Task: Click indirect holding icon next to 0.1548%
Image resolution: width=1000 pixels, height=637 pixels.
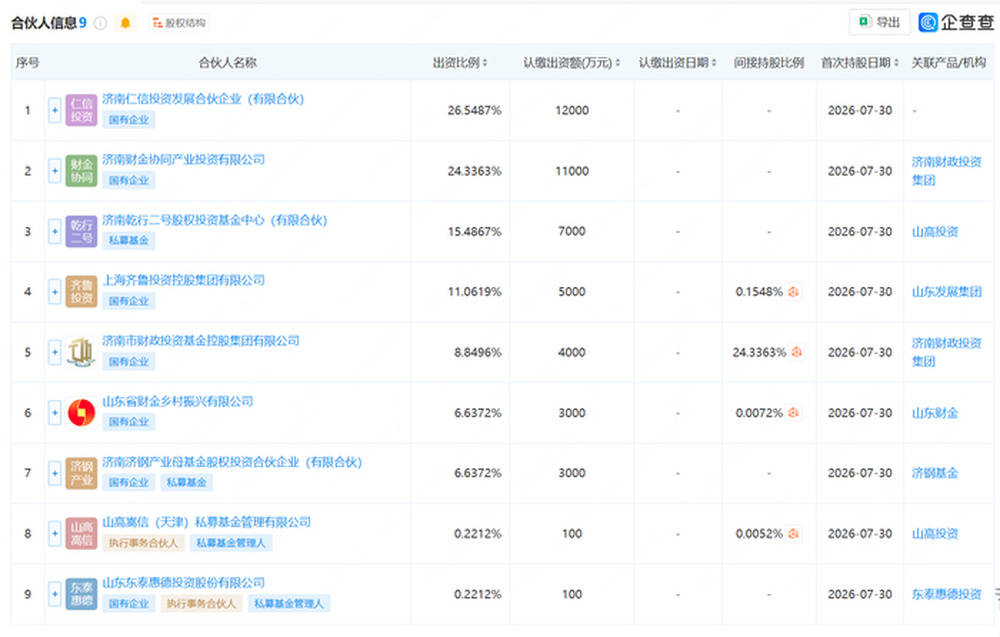Action: click(x=793, y=291)
